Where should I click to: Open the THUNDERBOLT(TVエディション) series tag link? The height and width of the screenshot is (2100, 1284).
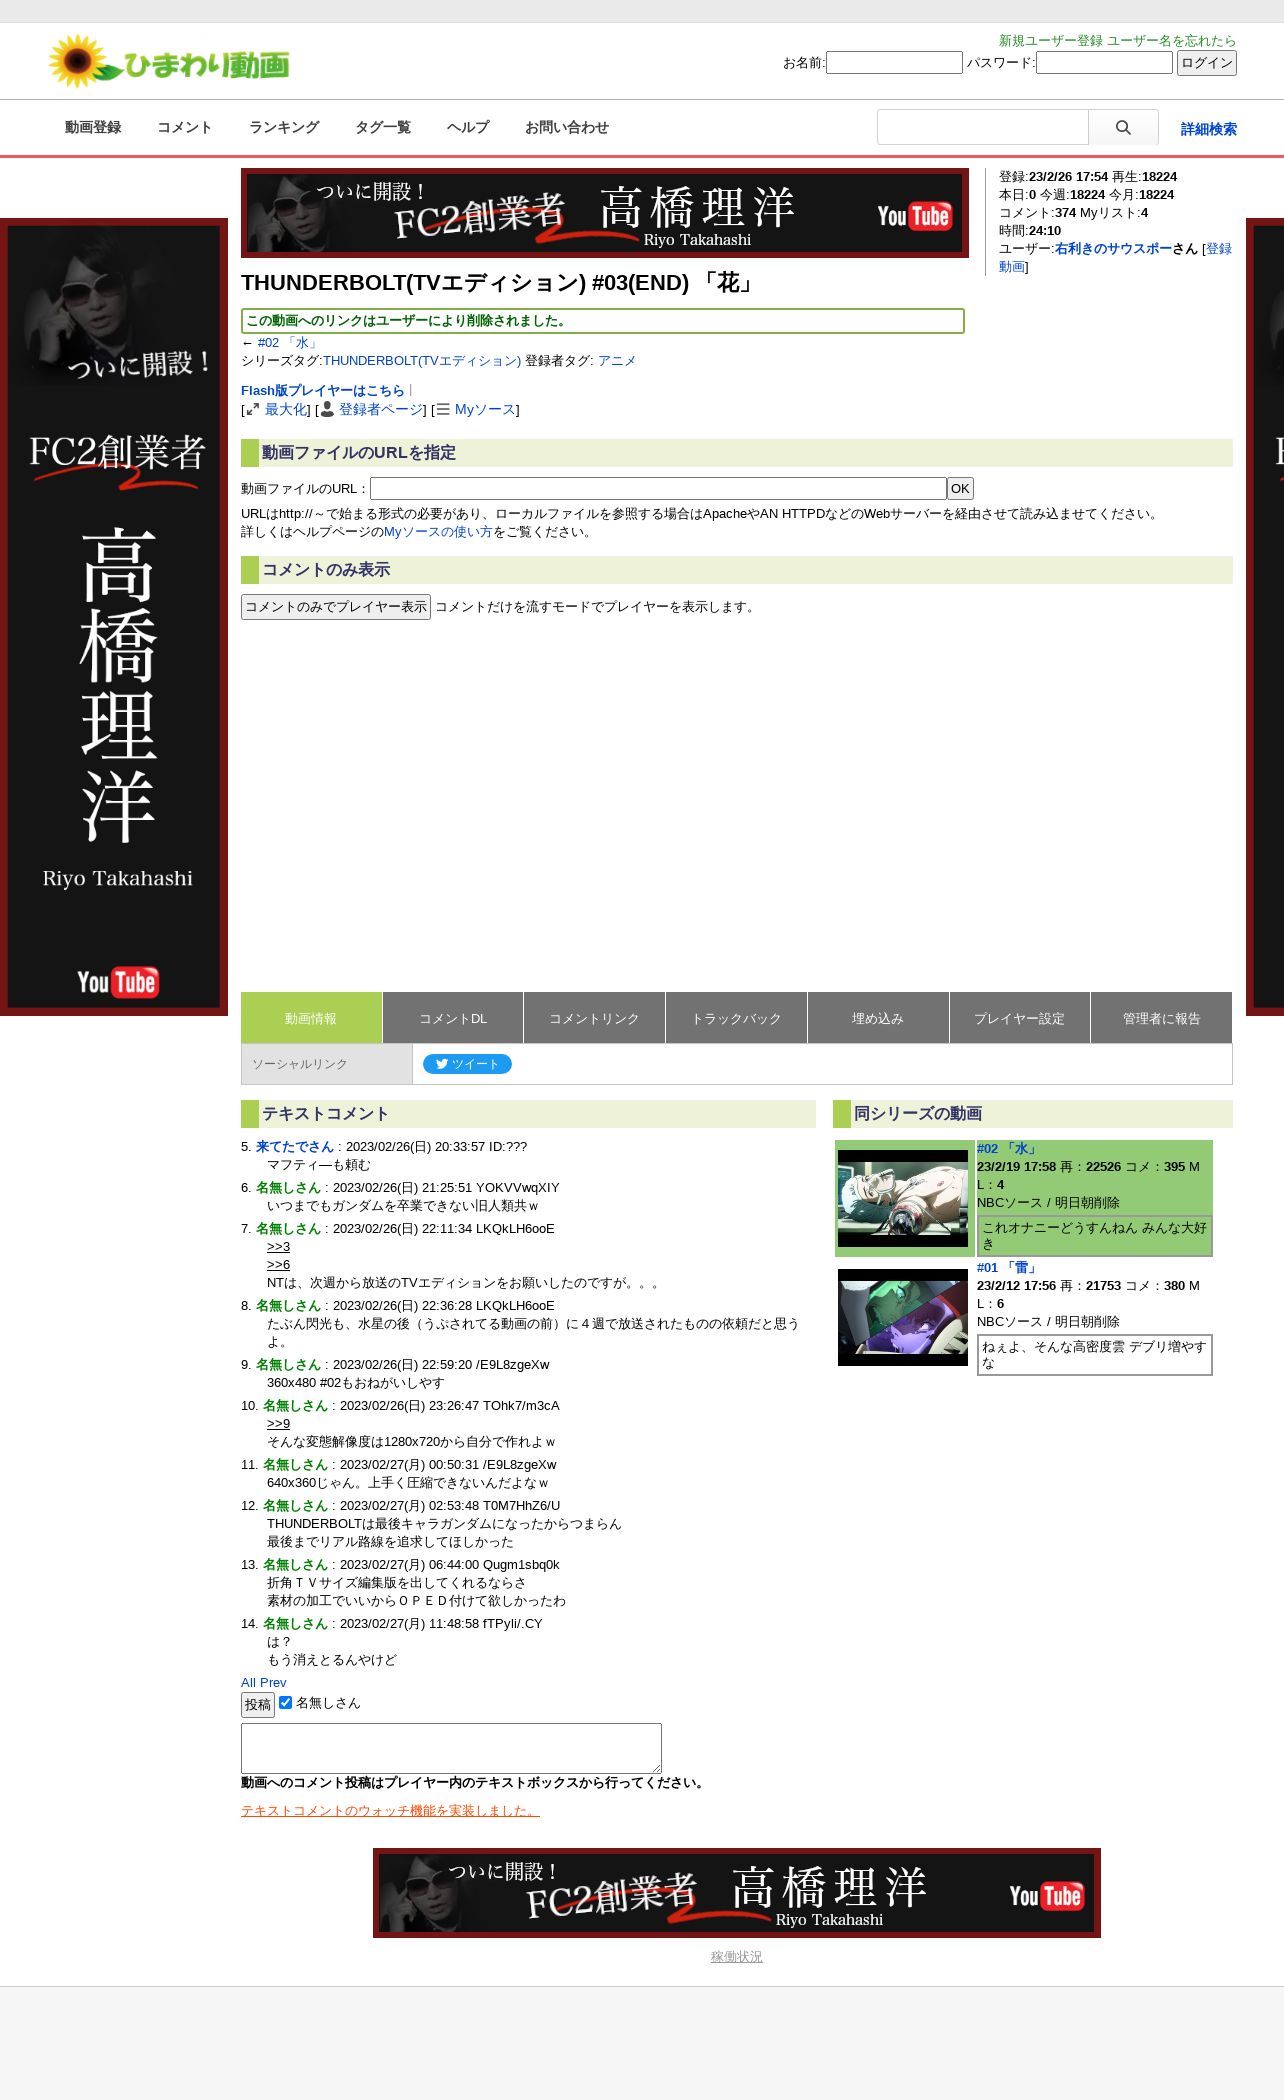coord(422,361)
